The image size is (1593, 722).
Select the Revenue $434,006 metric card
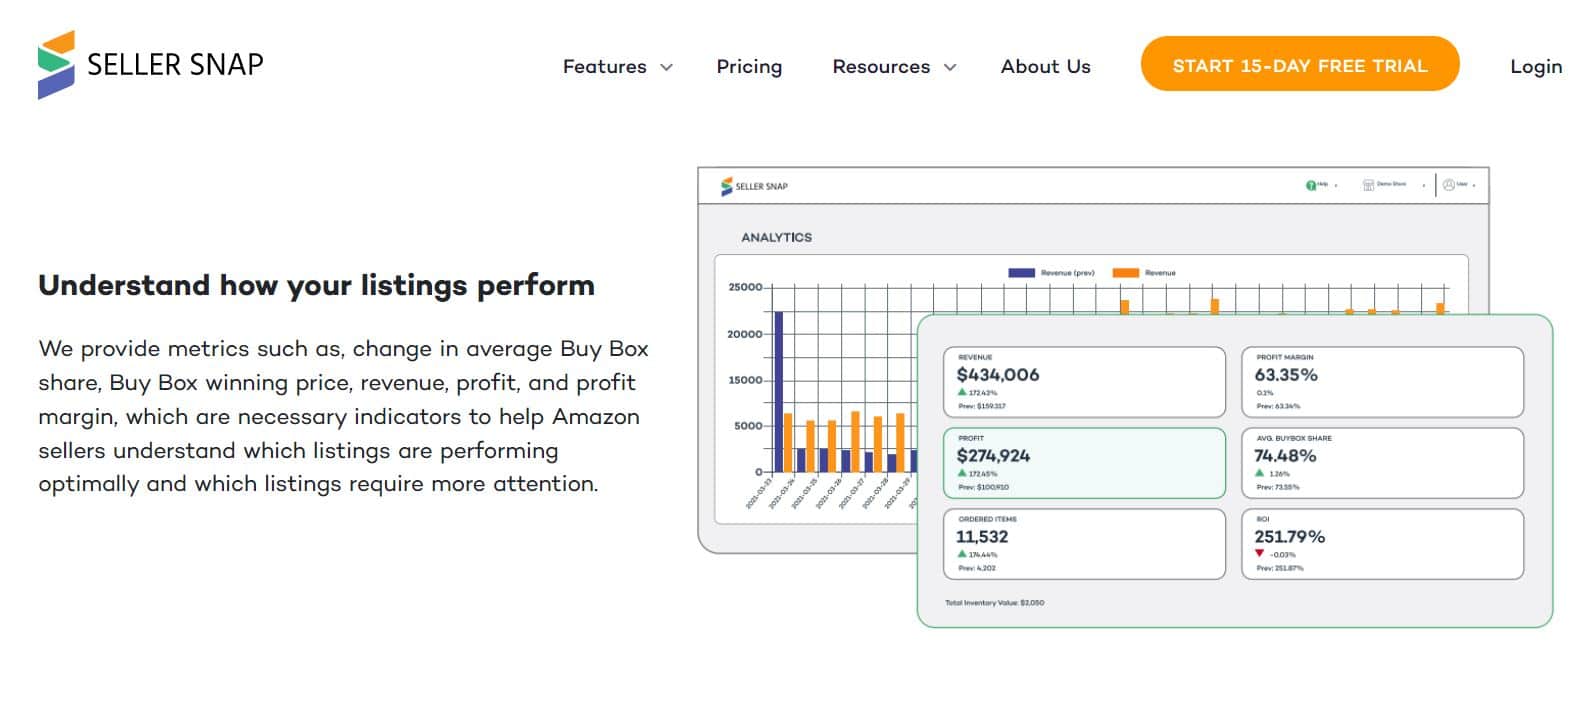(1084, 382)
